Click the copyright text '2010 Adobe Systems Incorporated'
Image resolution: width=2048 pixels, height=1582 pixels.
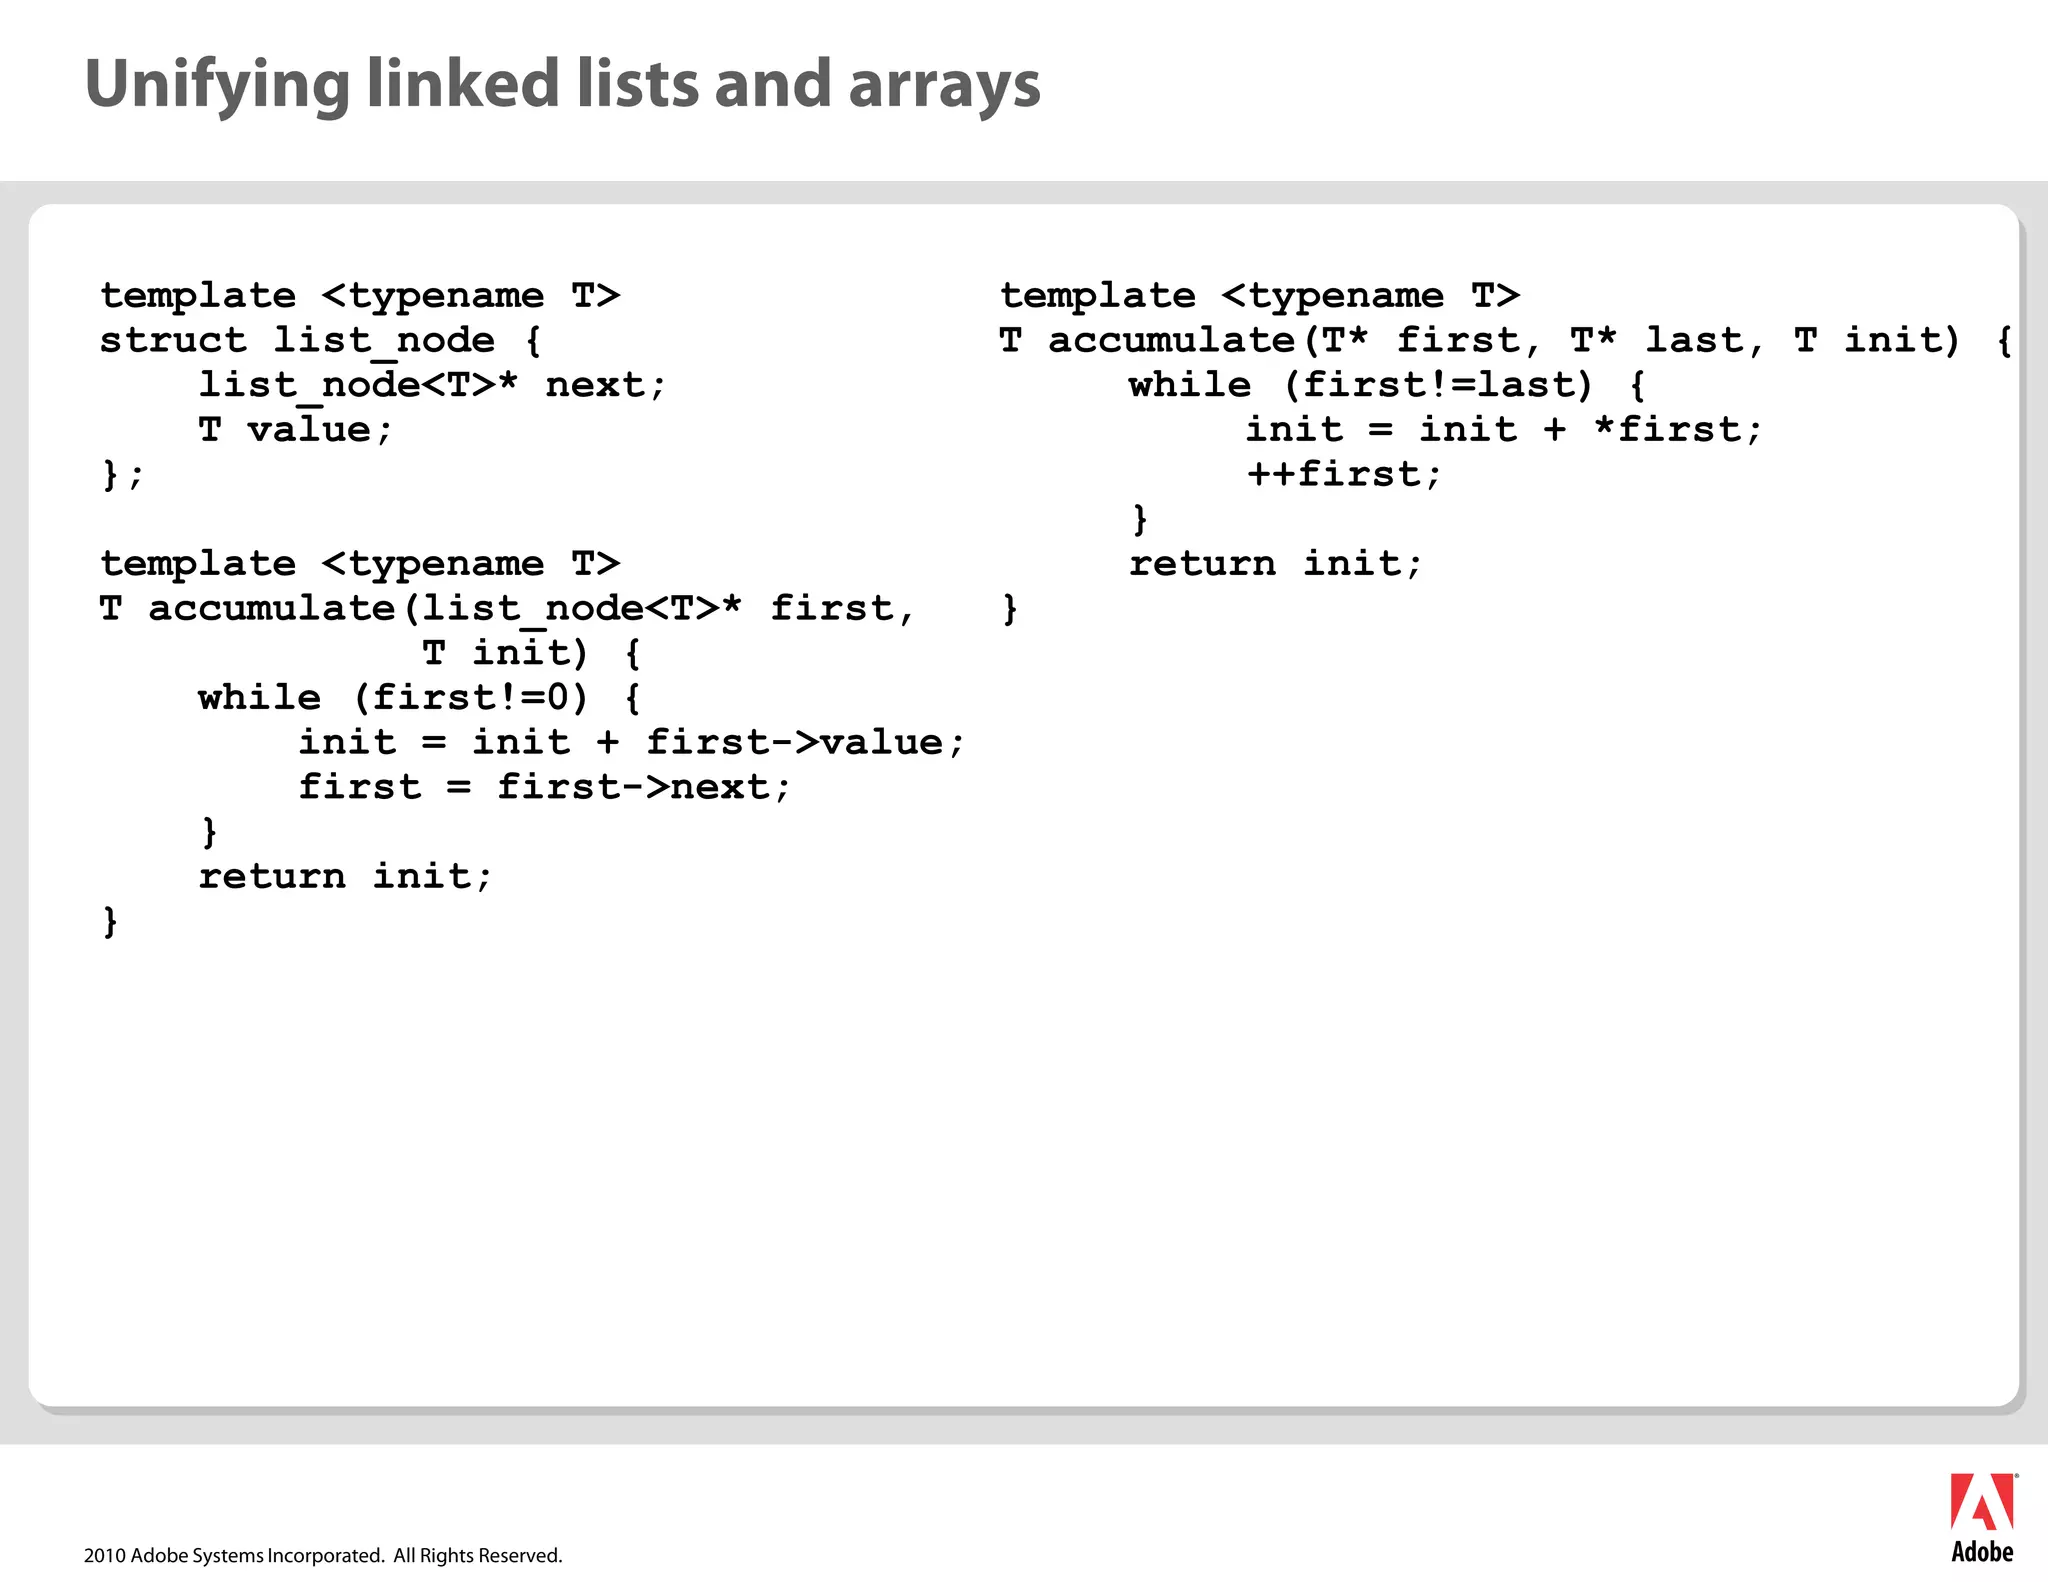(x=234, y=1555)
